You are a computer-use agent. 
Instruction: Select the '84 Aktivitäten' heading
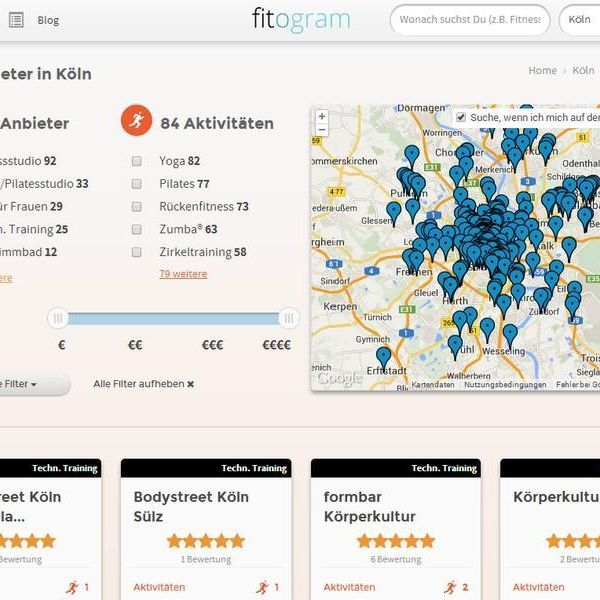click(x=217, y=124)
